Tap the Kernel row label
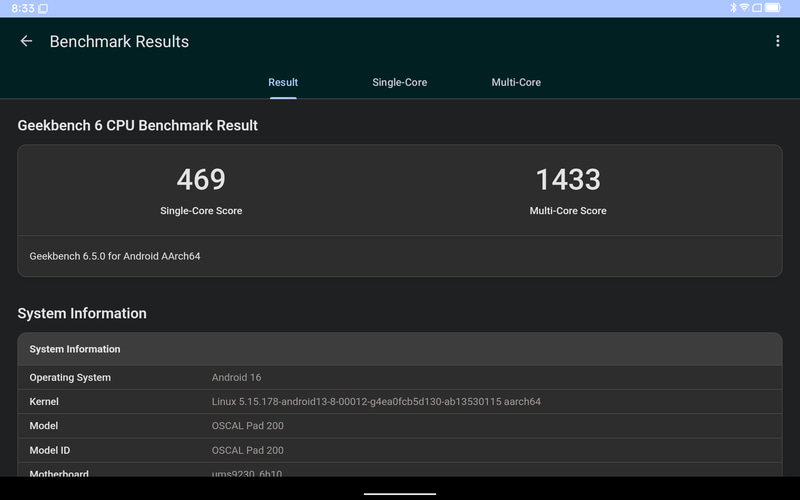 [x=44, y=402]
